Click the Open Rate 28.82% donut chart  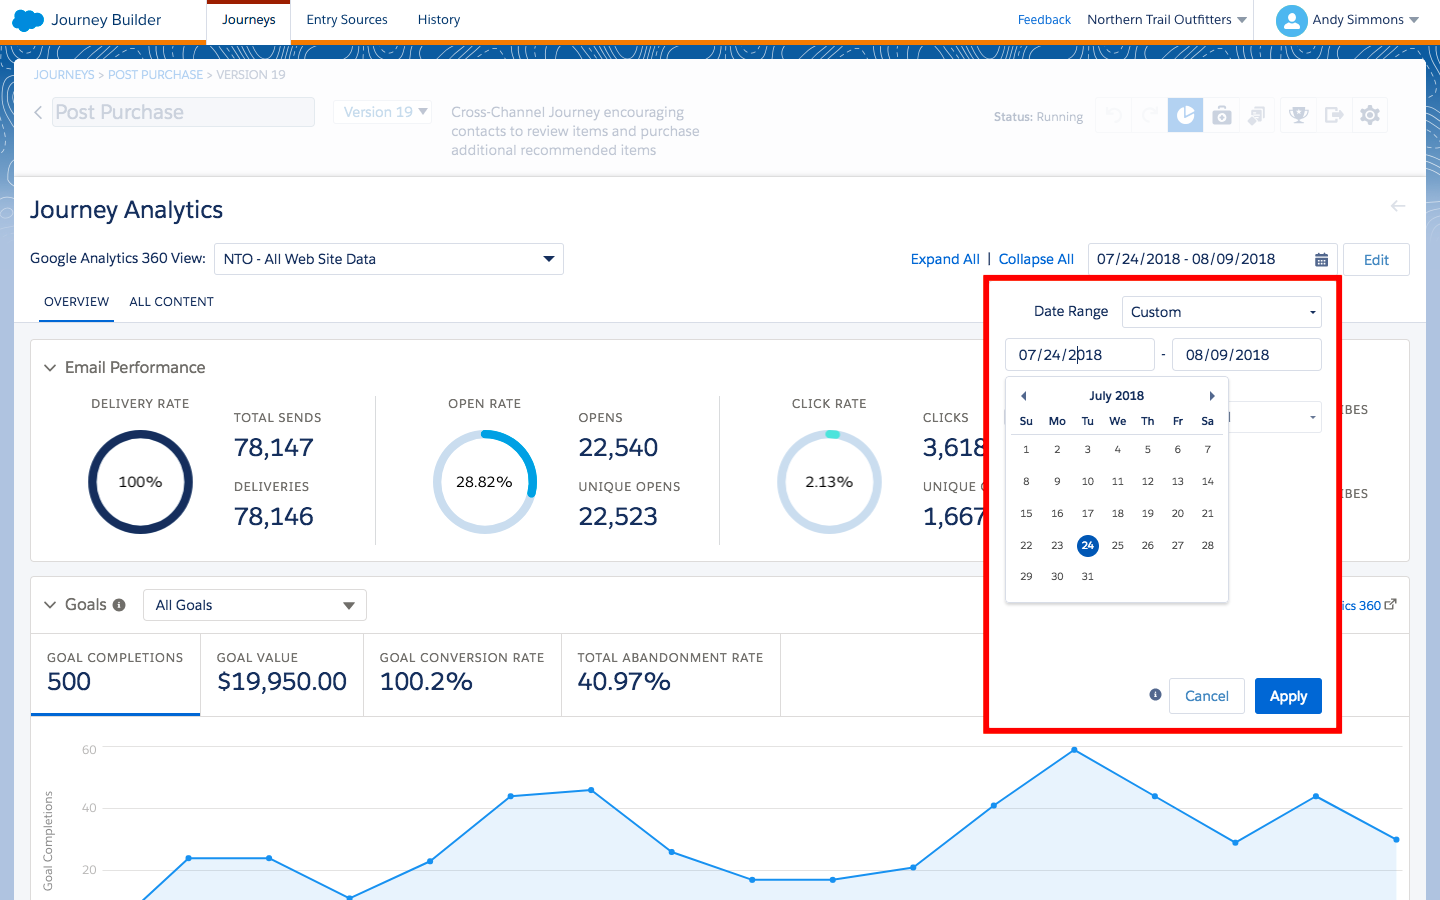(484, 482)
